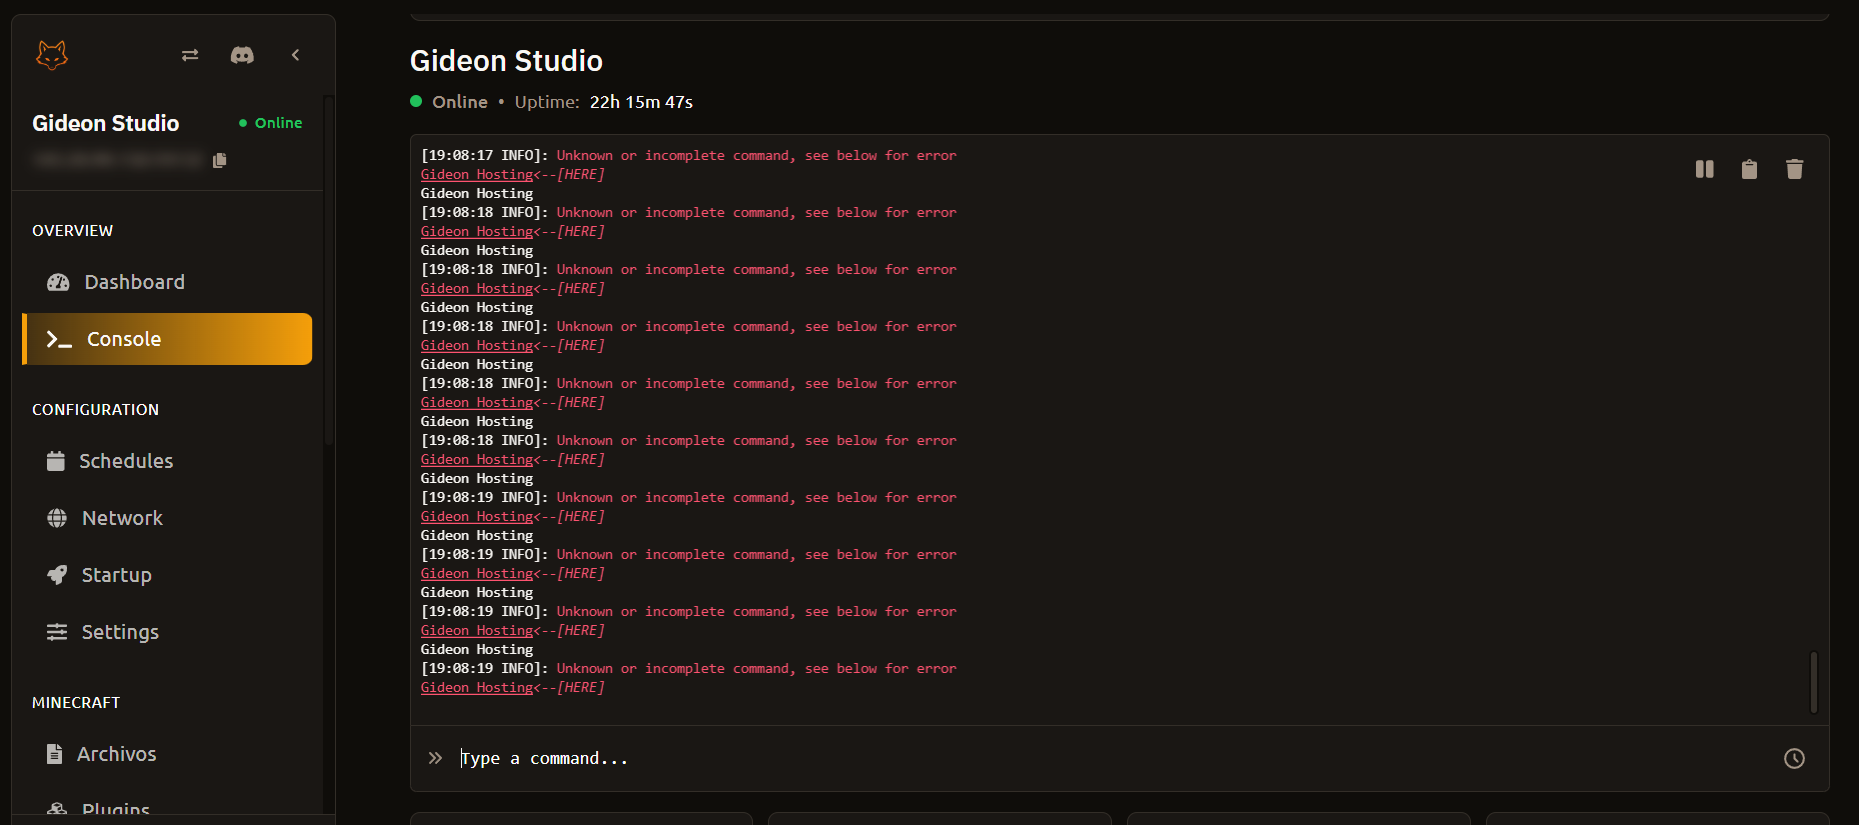Clear console with trash icon
This screenshot has width=1859, height=825.
(x=1795, y=169)
